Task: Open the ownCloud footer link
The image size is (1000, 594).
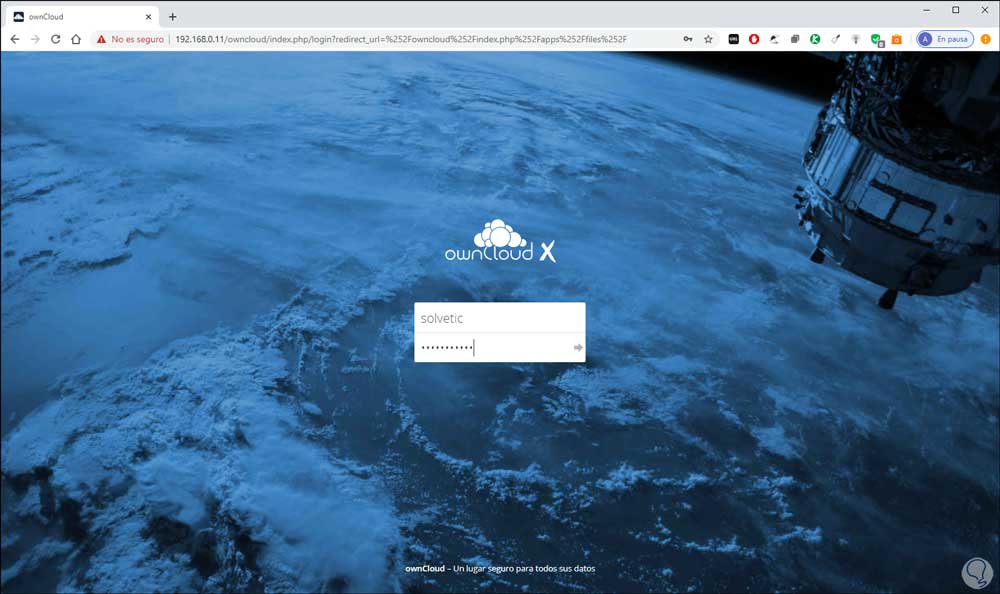Action: (425, 568)
